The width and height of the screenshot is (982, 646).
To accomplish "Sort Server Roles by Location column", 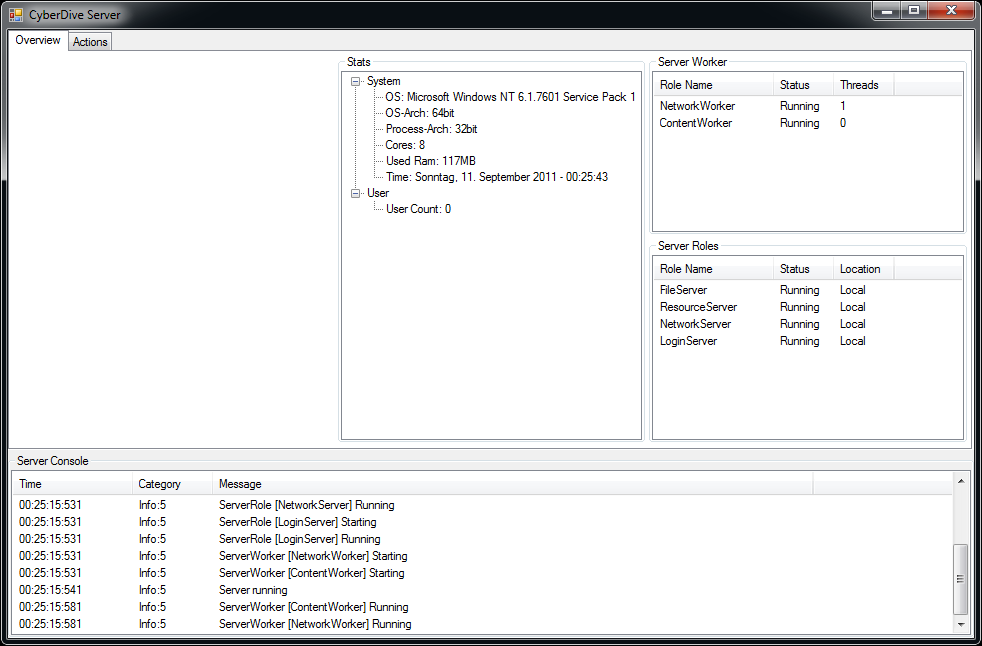I will (x=860, y=269).
